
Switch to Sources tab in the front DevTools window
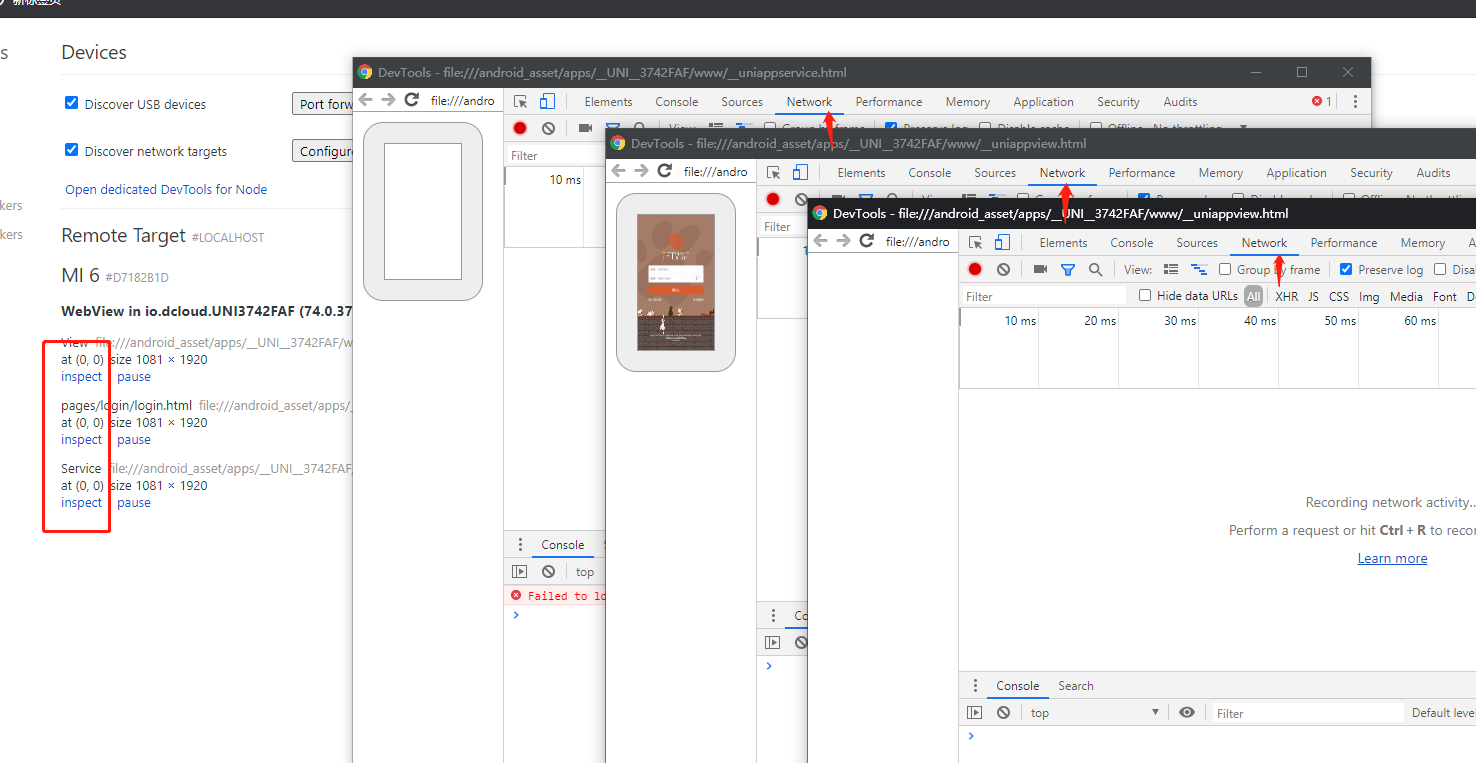(x=1197, y=243)
